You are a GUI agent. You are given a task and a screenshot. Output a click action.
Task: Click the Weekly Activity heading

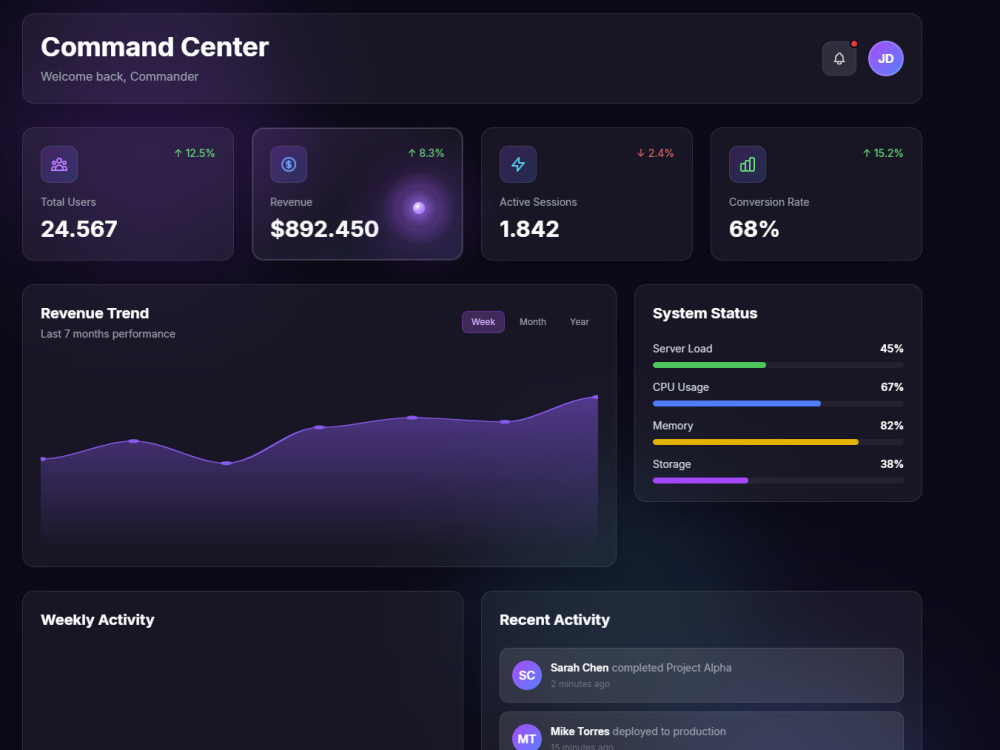[98, 620]
